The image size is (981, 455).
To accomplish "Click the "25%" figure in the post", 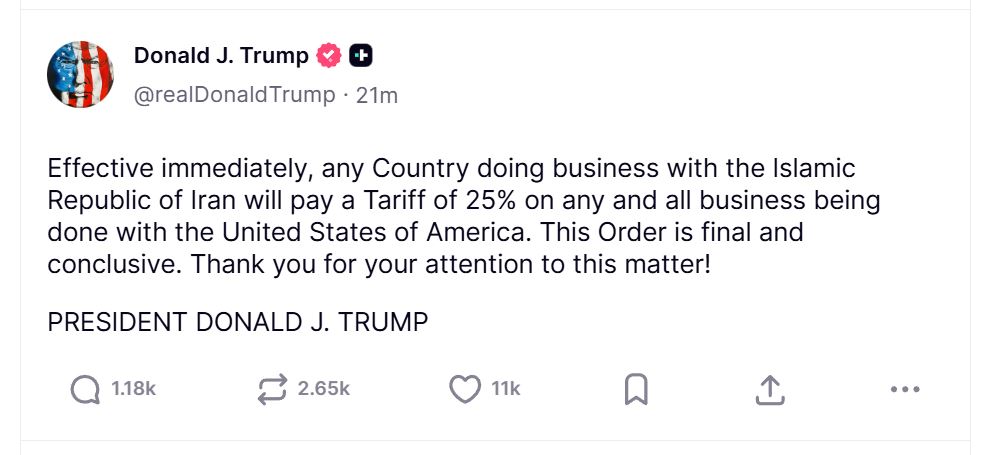I will [489, 201].
